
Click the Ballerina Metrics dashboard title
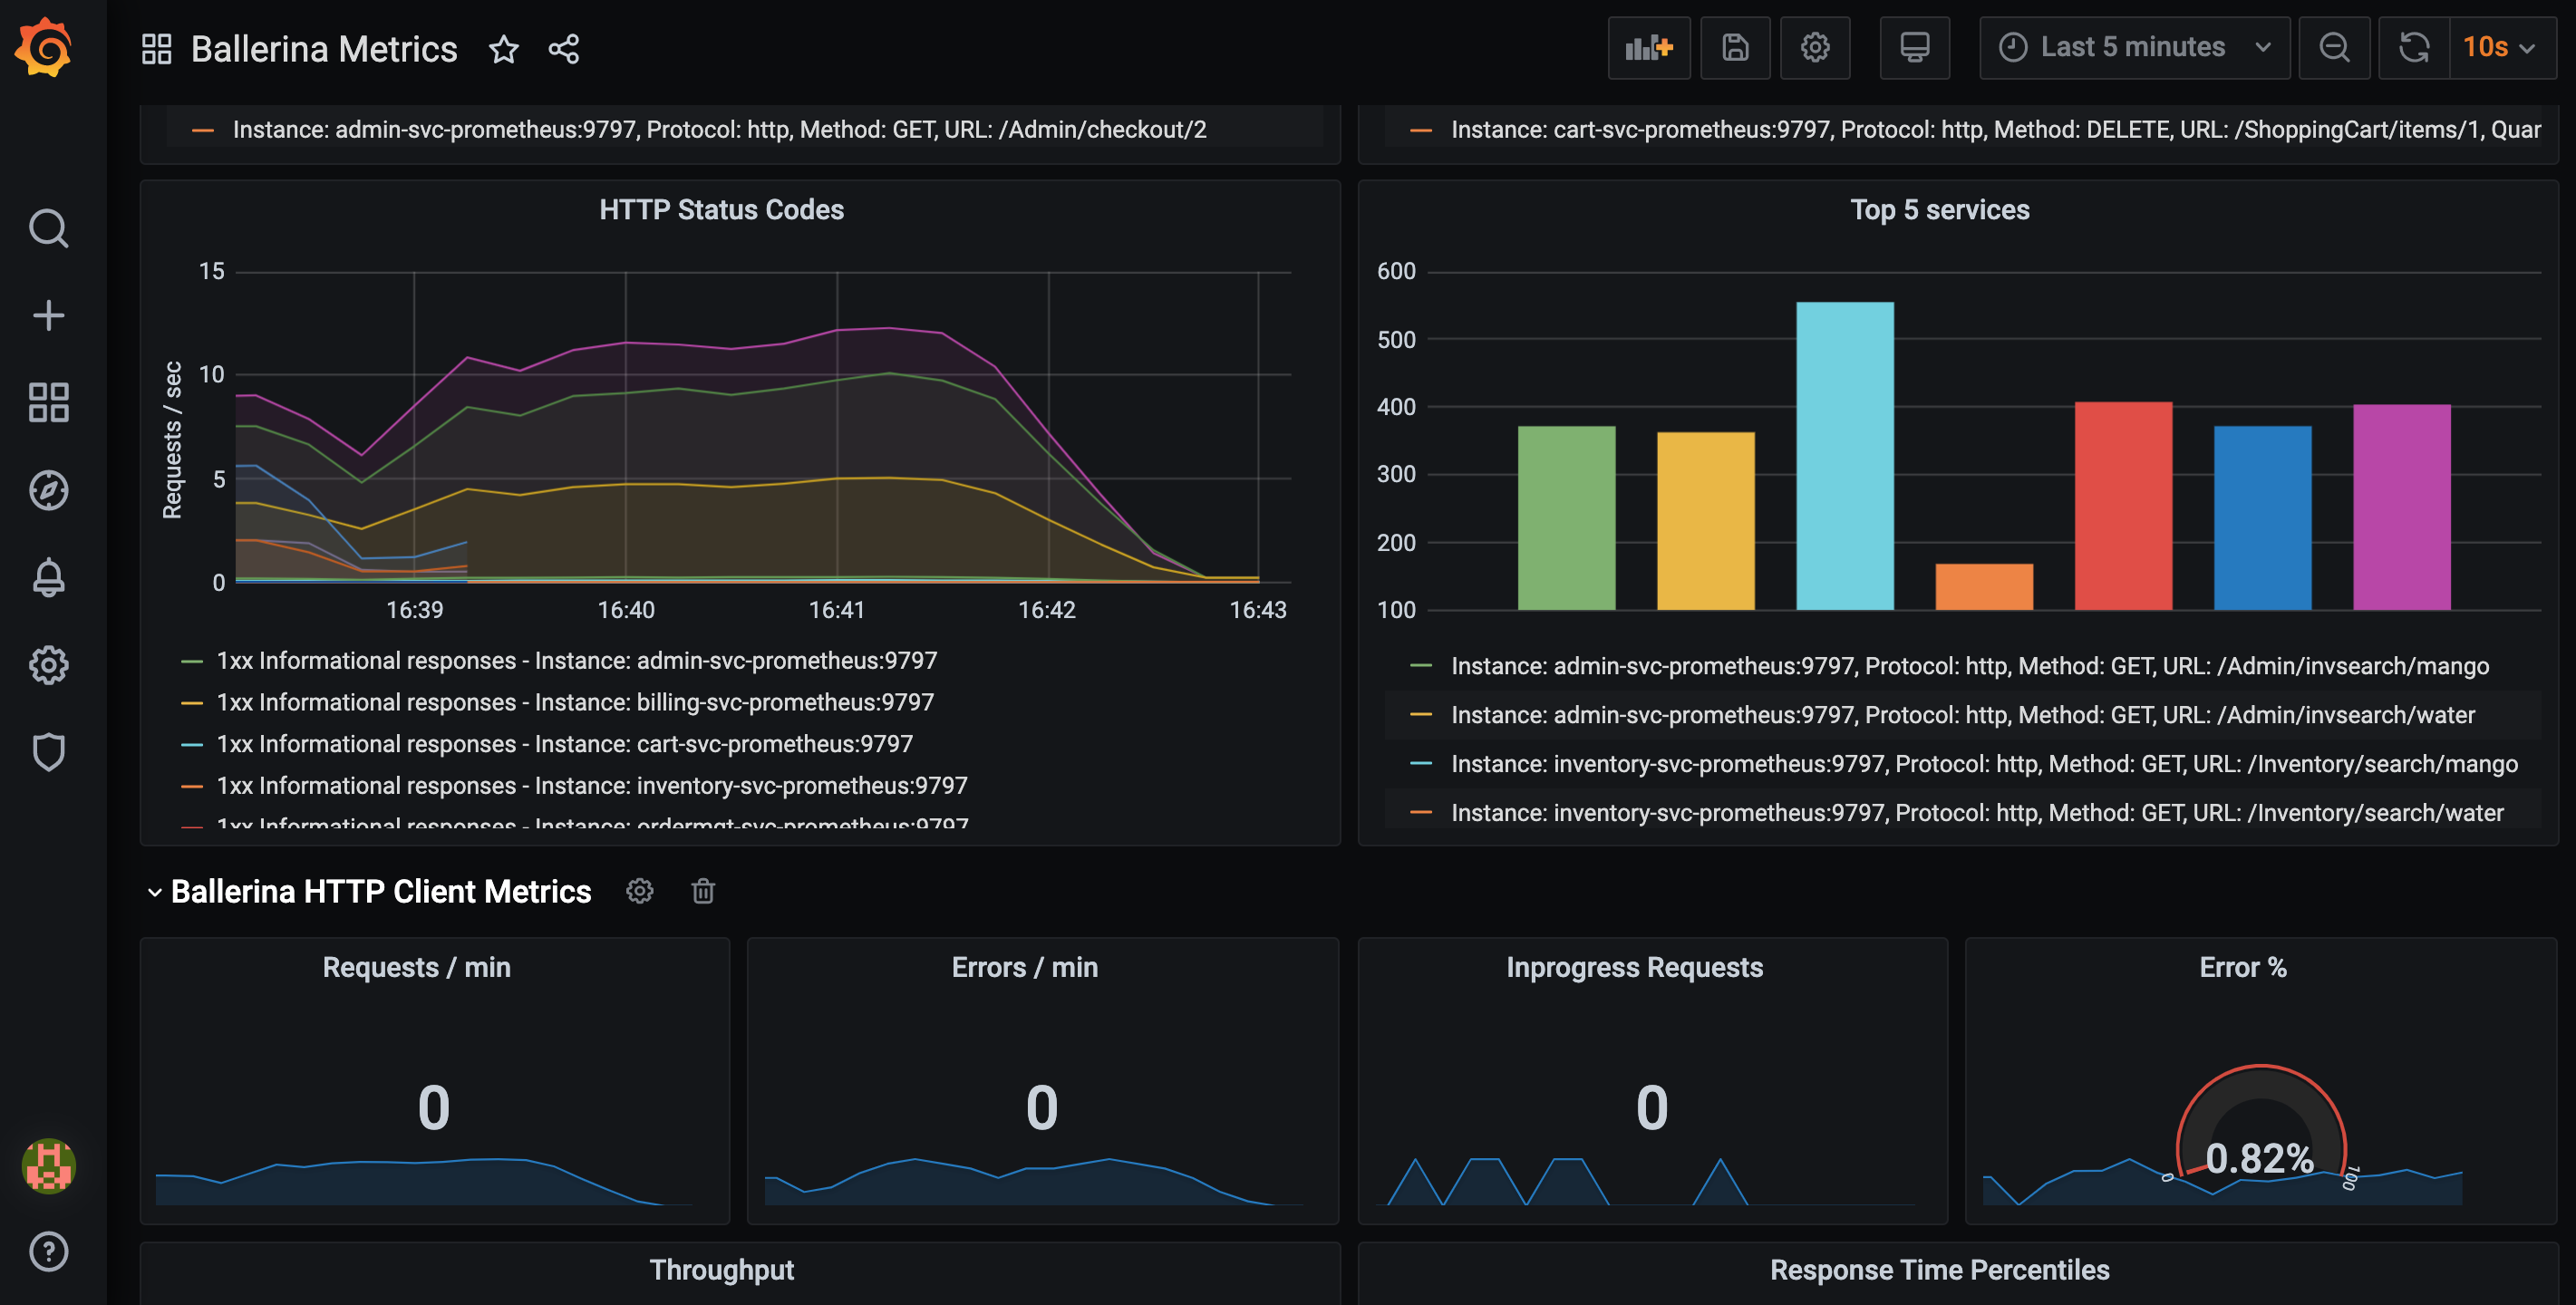[324, 49]
